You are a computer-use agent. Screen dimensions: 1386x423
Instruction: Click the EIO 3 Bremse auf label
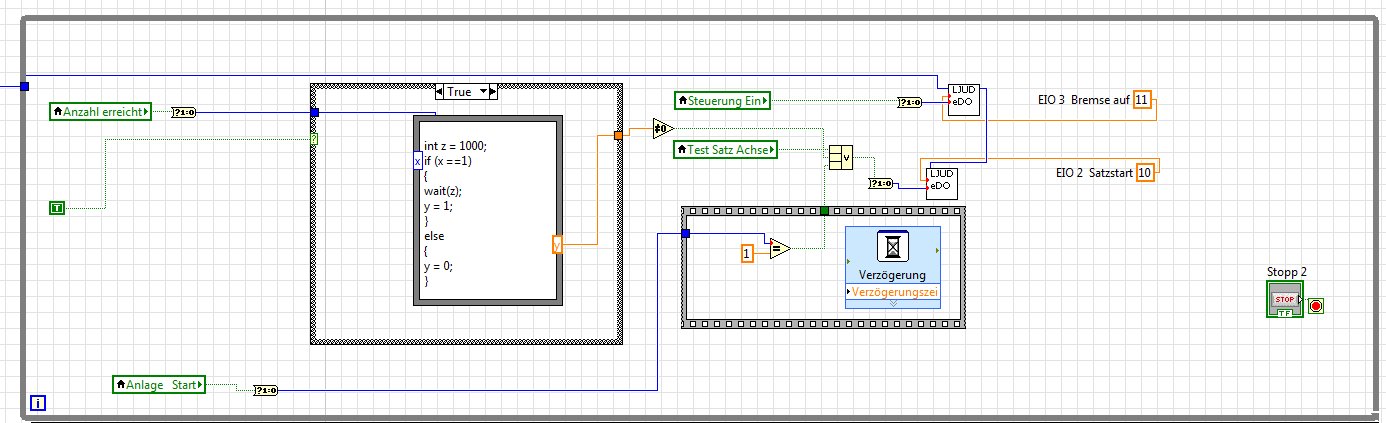pyautogui.click(x=1085, y=99)
